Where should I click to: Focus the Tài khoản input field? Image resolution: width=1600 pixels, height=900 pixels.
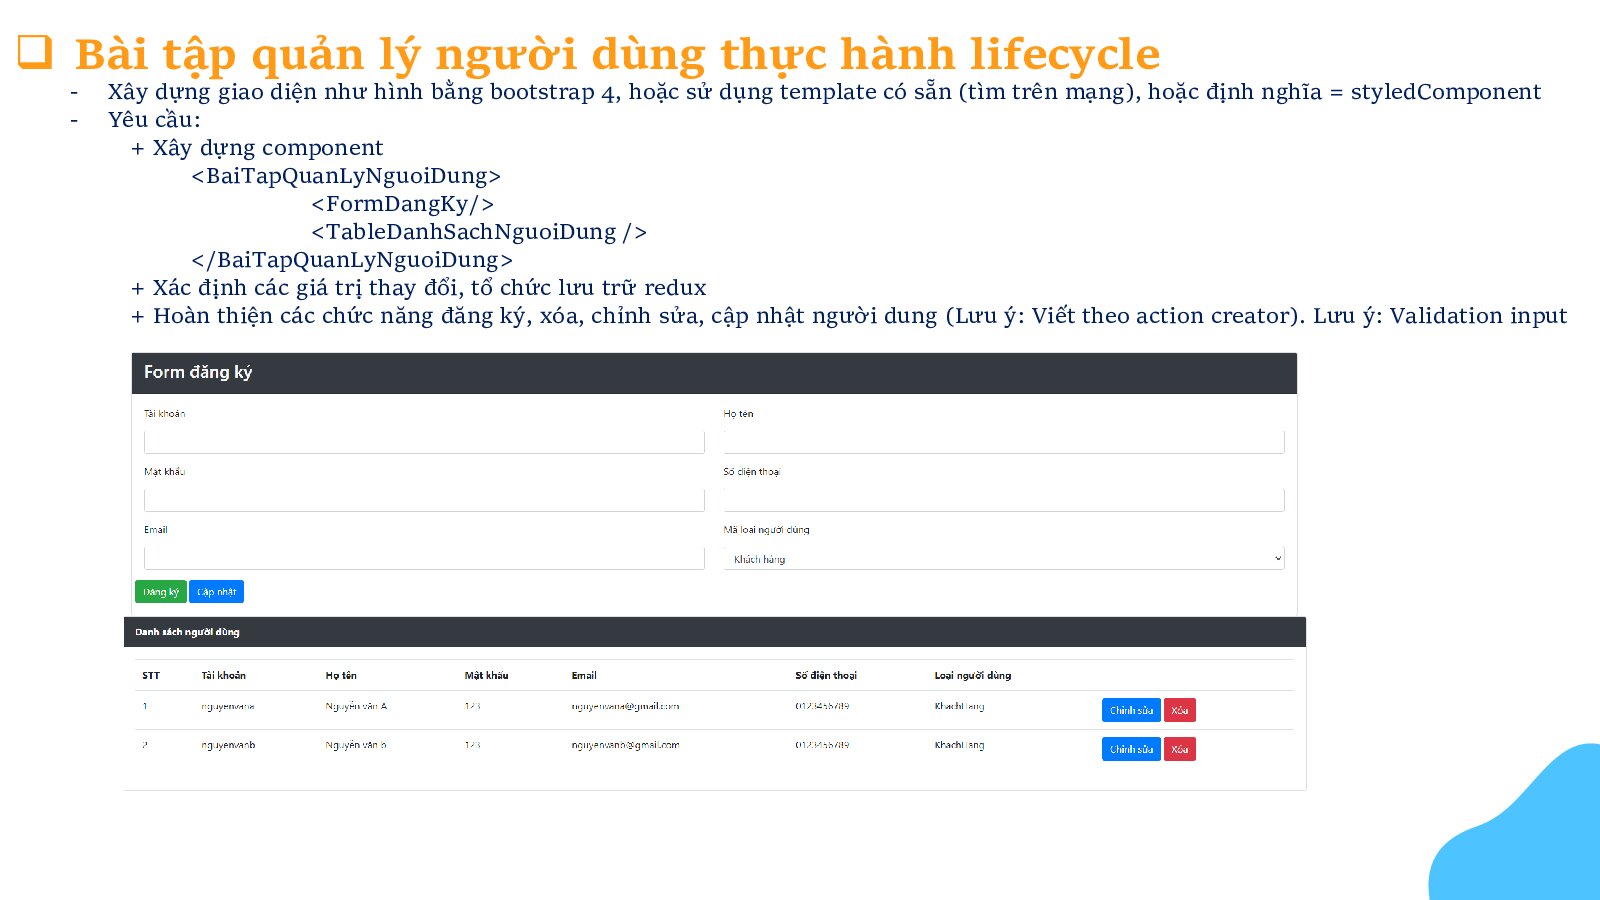[424, 442]
